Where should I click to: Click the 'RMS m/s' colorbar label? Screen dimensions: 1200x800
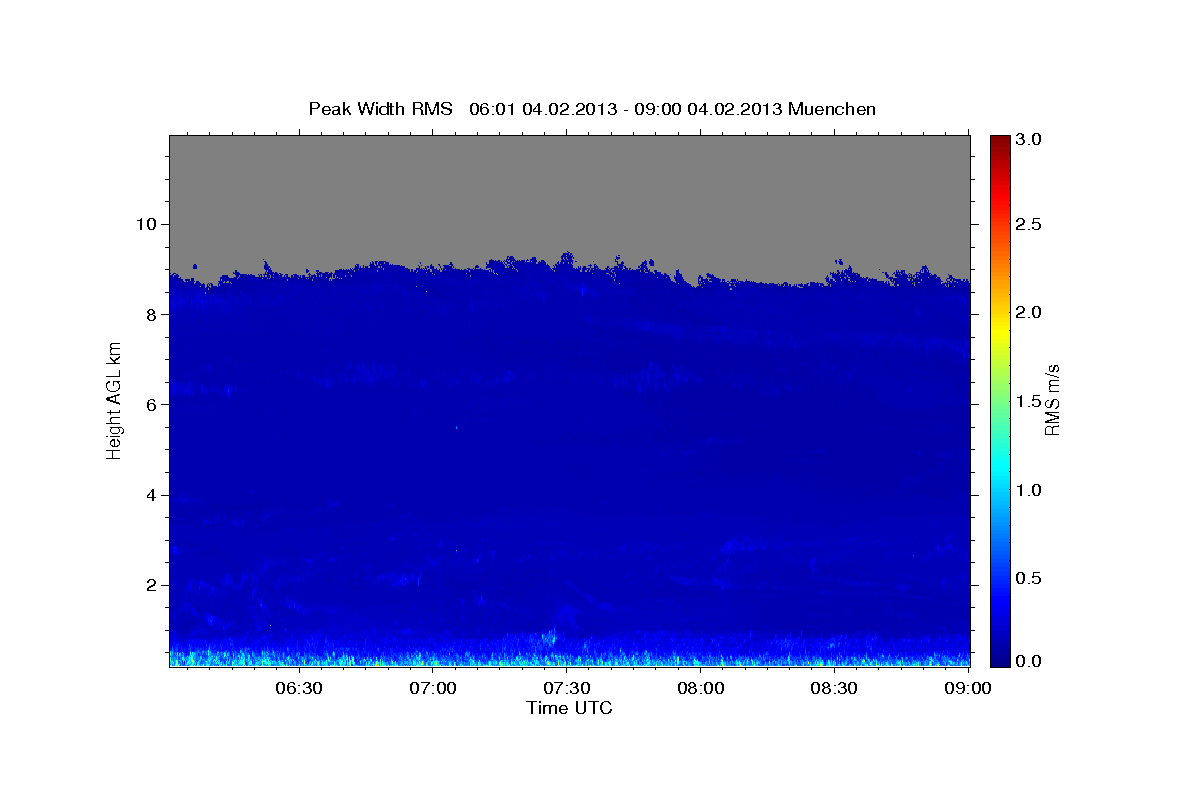tap(1052, 400)
